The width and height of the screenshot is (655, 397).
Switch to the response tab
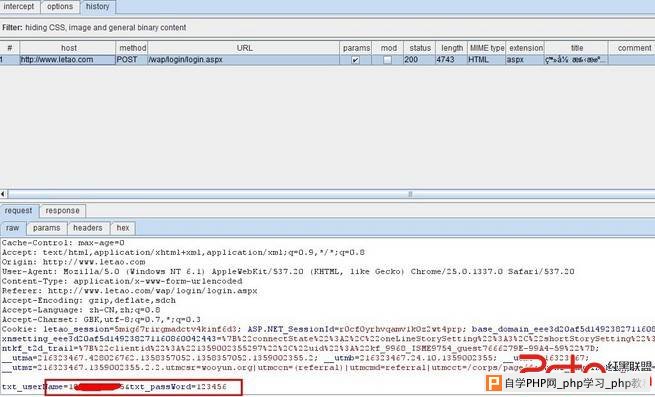62,211
